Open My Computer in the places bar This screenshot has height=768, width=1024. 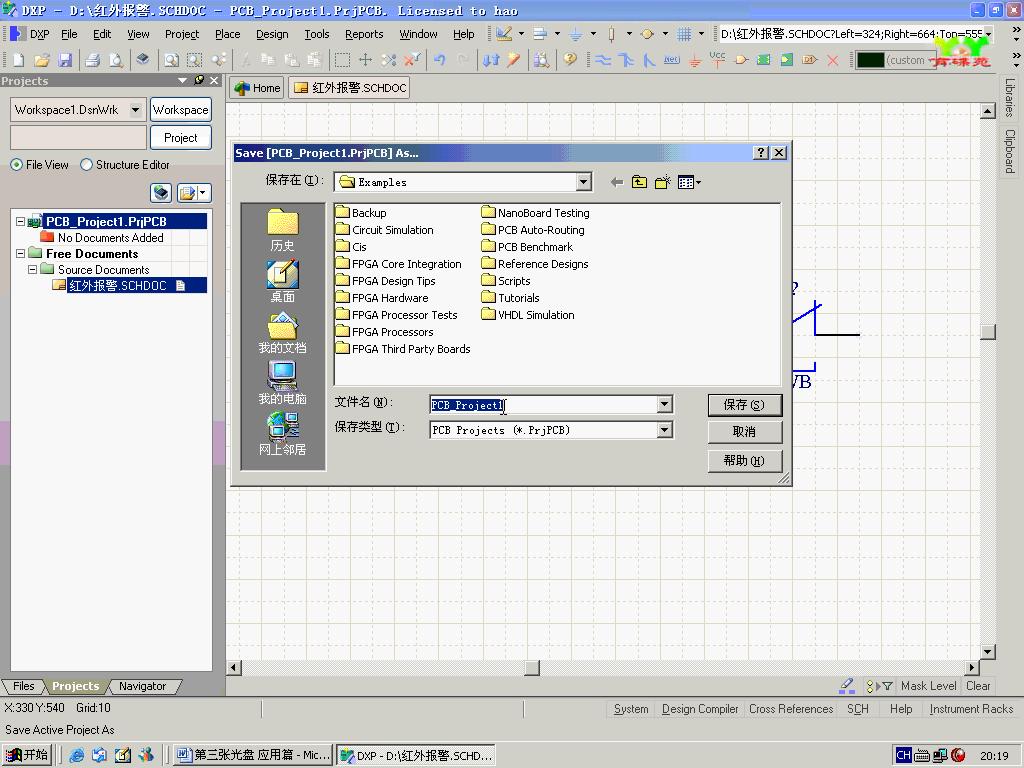click(x=282, y=383)
